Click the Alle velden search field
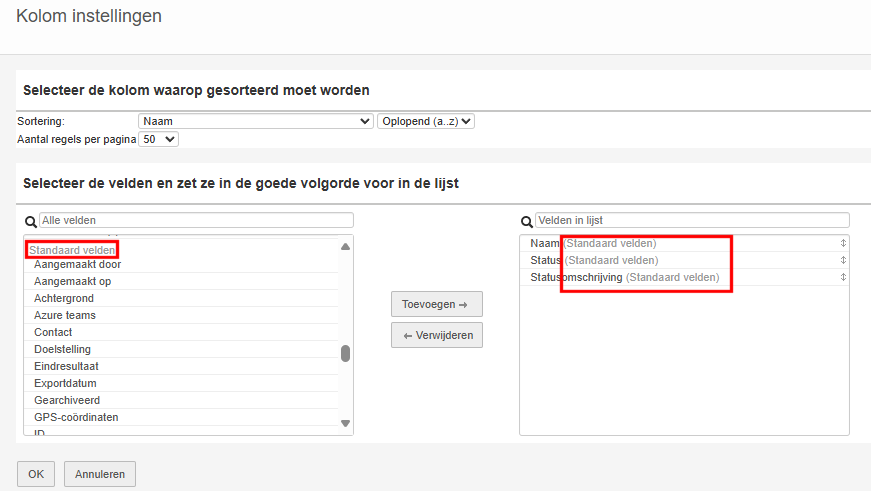This screenshot has width=871, height=491. [x=196, y=220]
